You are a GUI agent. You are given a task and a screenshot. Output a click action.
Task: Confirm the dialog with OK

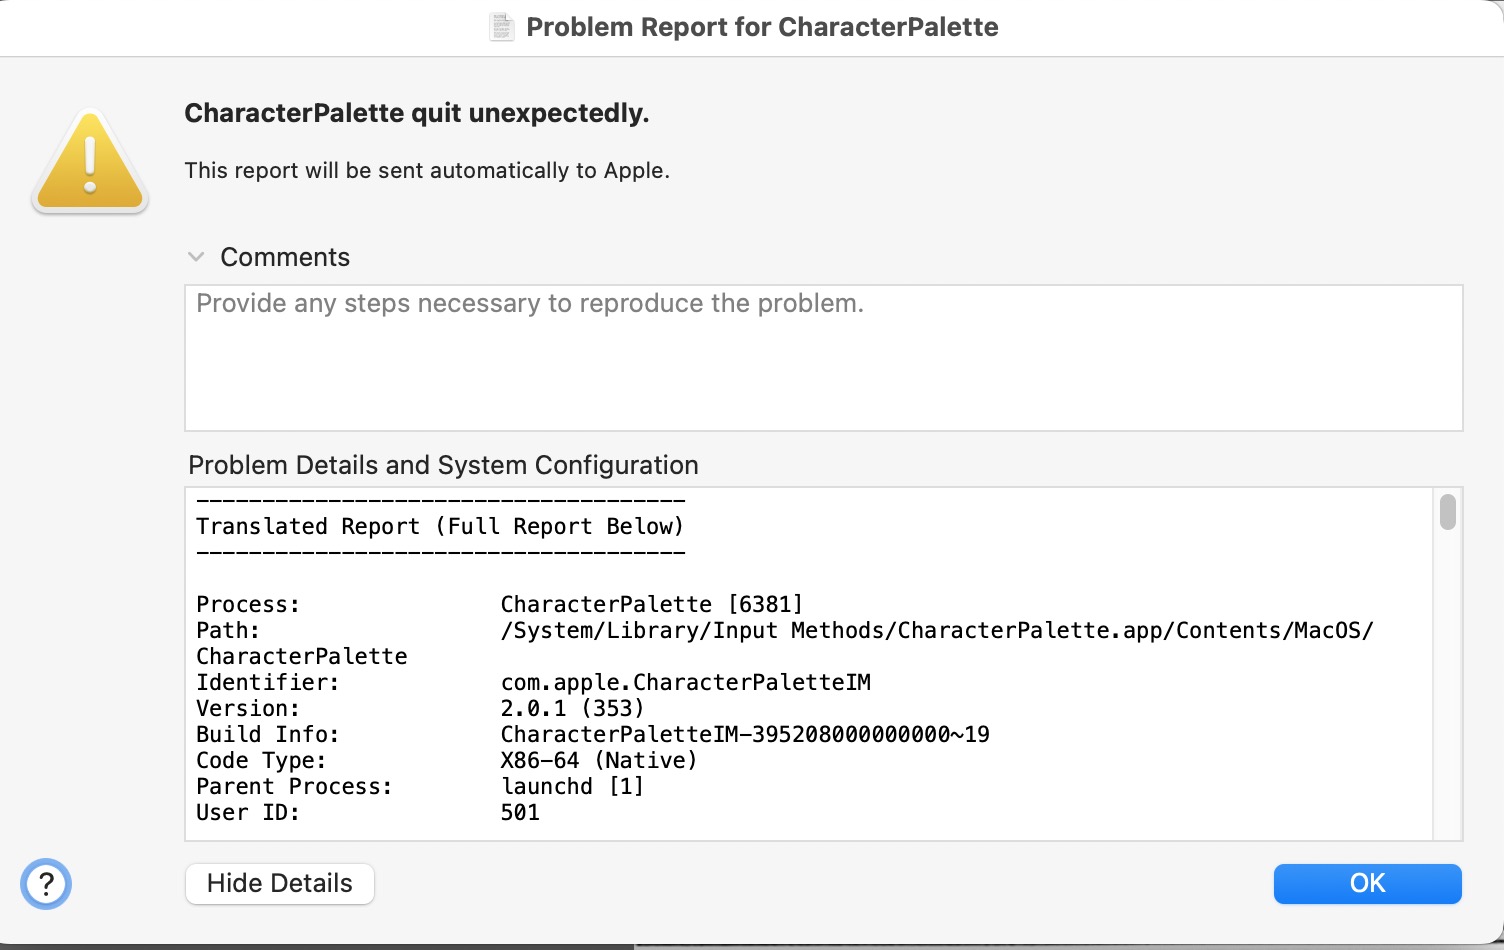click(x=1367, y=884)
